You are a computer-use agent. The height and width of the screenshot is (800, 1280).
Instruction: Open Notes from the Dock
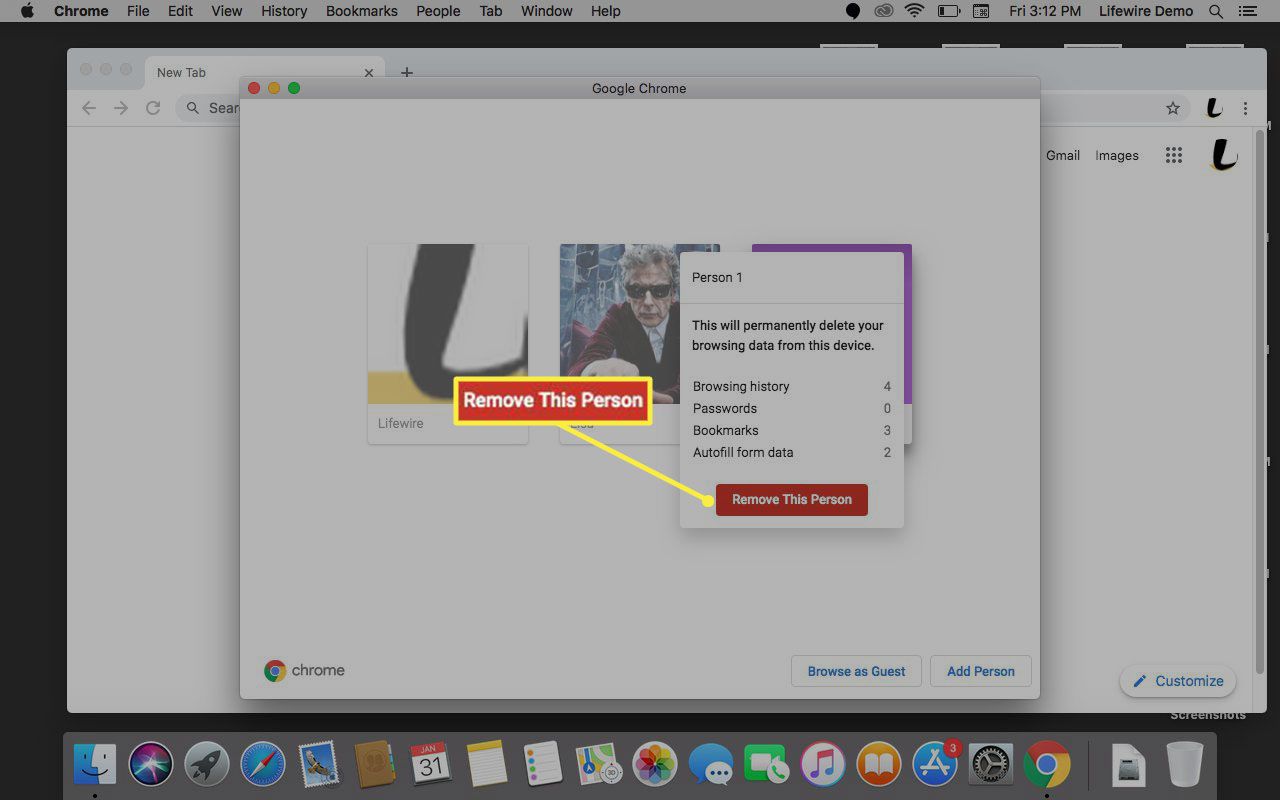(x=487, y=765)
